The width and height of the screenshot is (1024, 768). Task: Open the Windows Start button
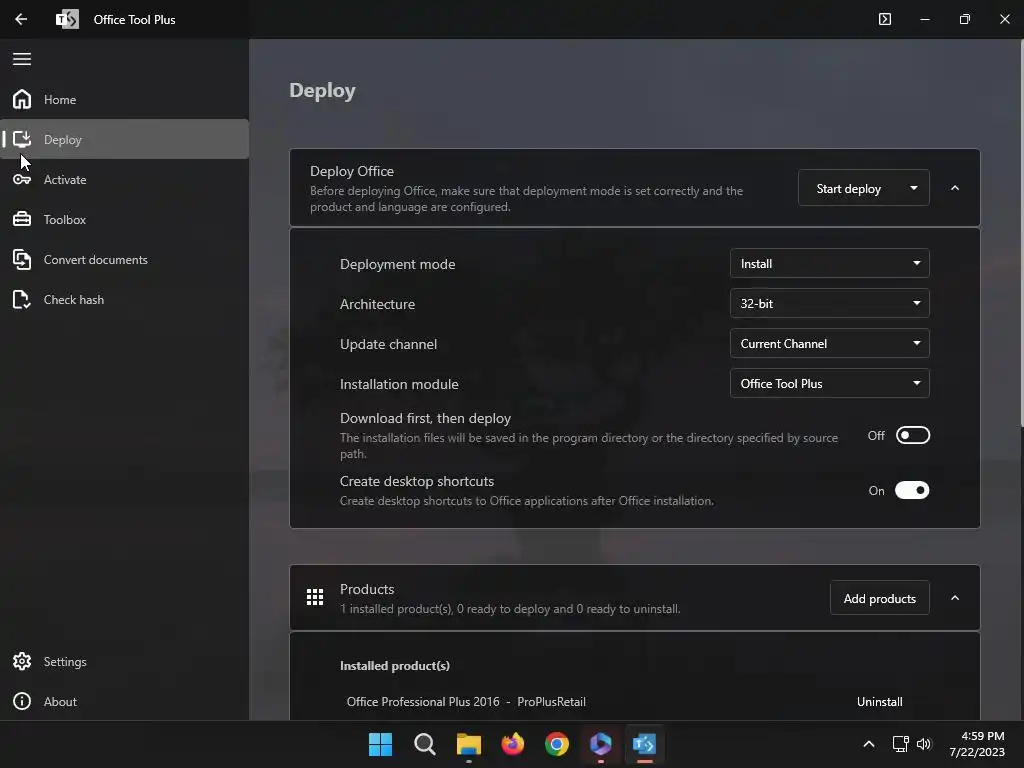380,744
